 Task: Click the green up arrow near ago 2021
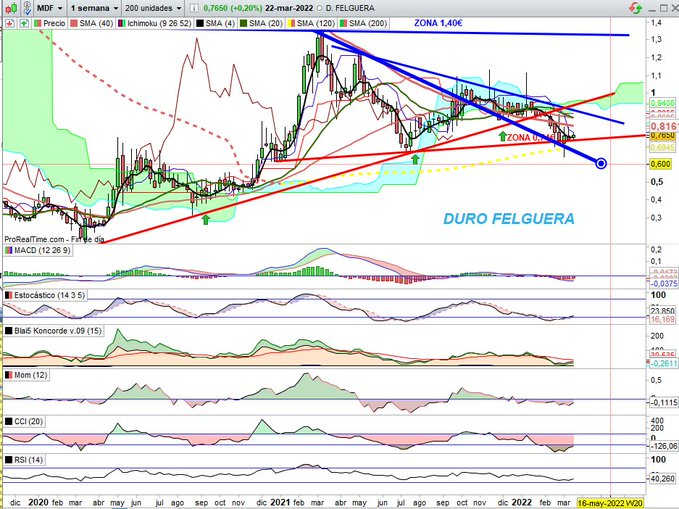point(415,159)
